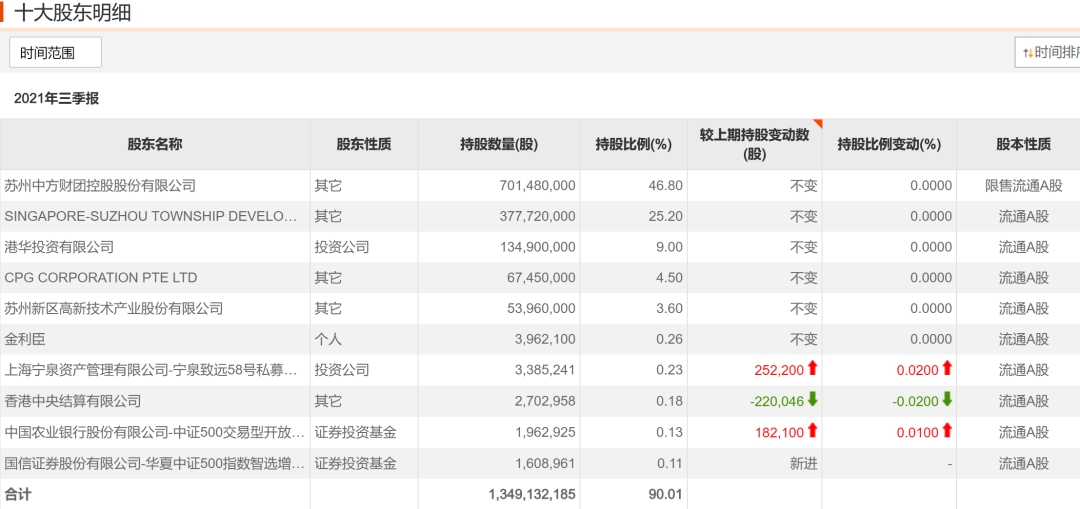Select SINGAPORE-SUZHOU TOWNSHIP DEVELO… shareholder
The height and width of the screenshot is (509, 1080).
151,216
